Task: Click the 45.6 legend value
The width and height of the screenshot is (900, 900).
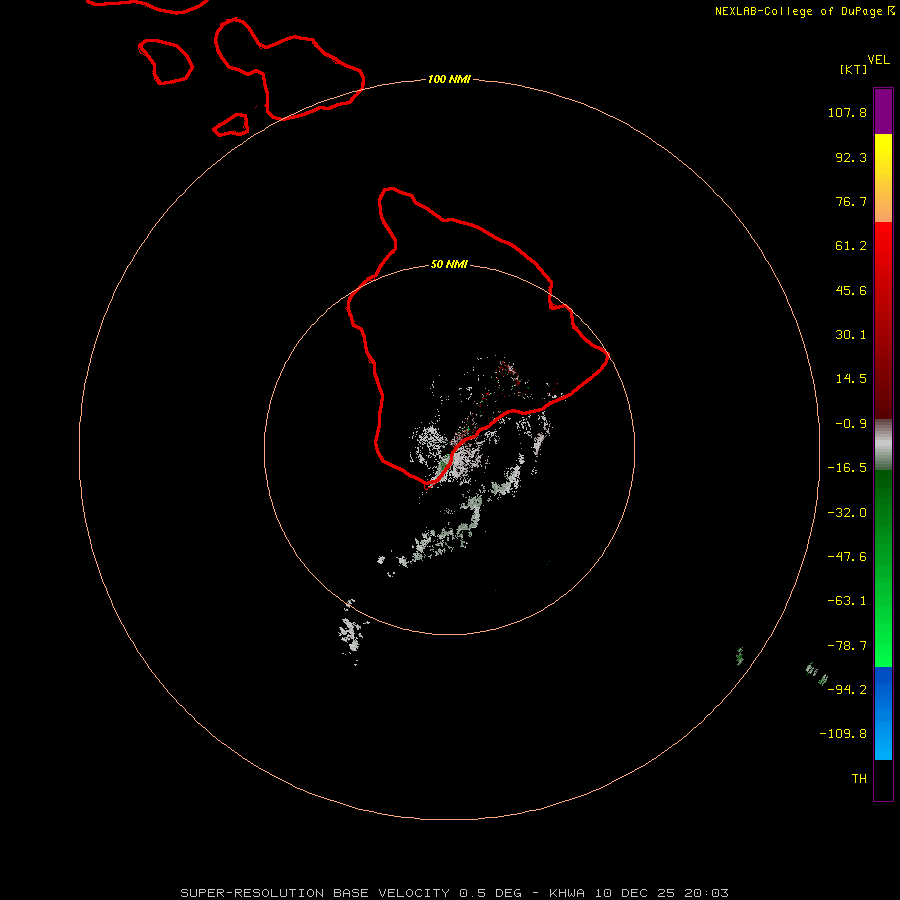Action: point(851,290)
